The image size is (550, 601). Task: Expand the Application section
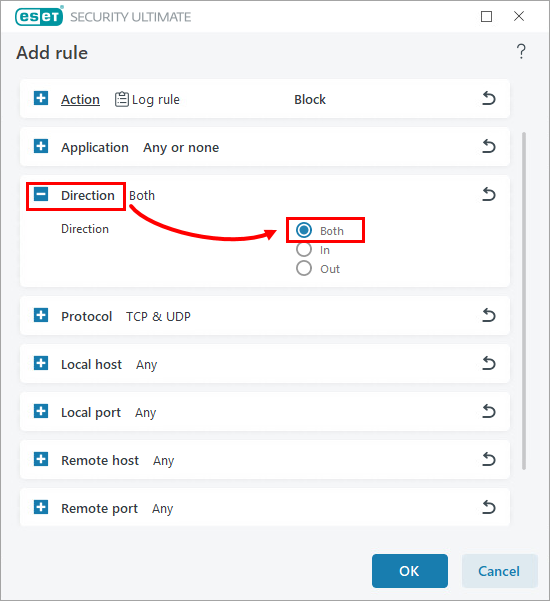pyautogui.click(x=41, y=146)
